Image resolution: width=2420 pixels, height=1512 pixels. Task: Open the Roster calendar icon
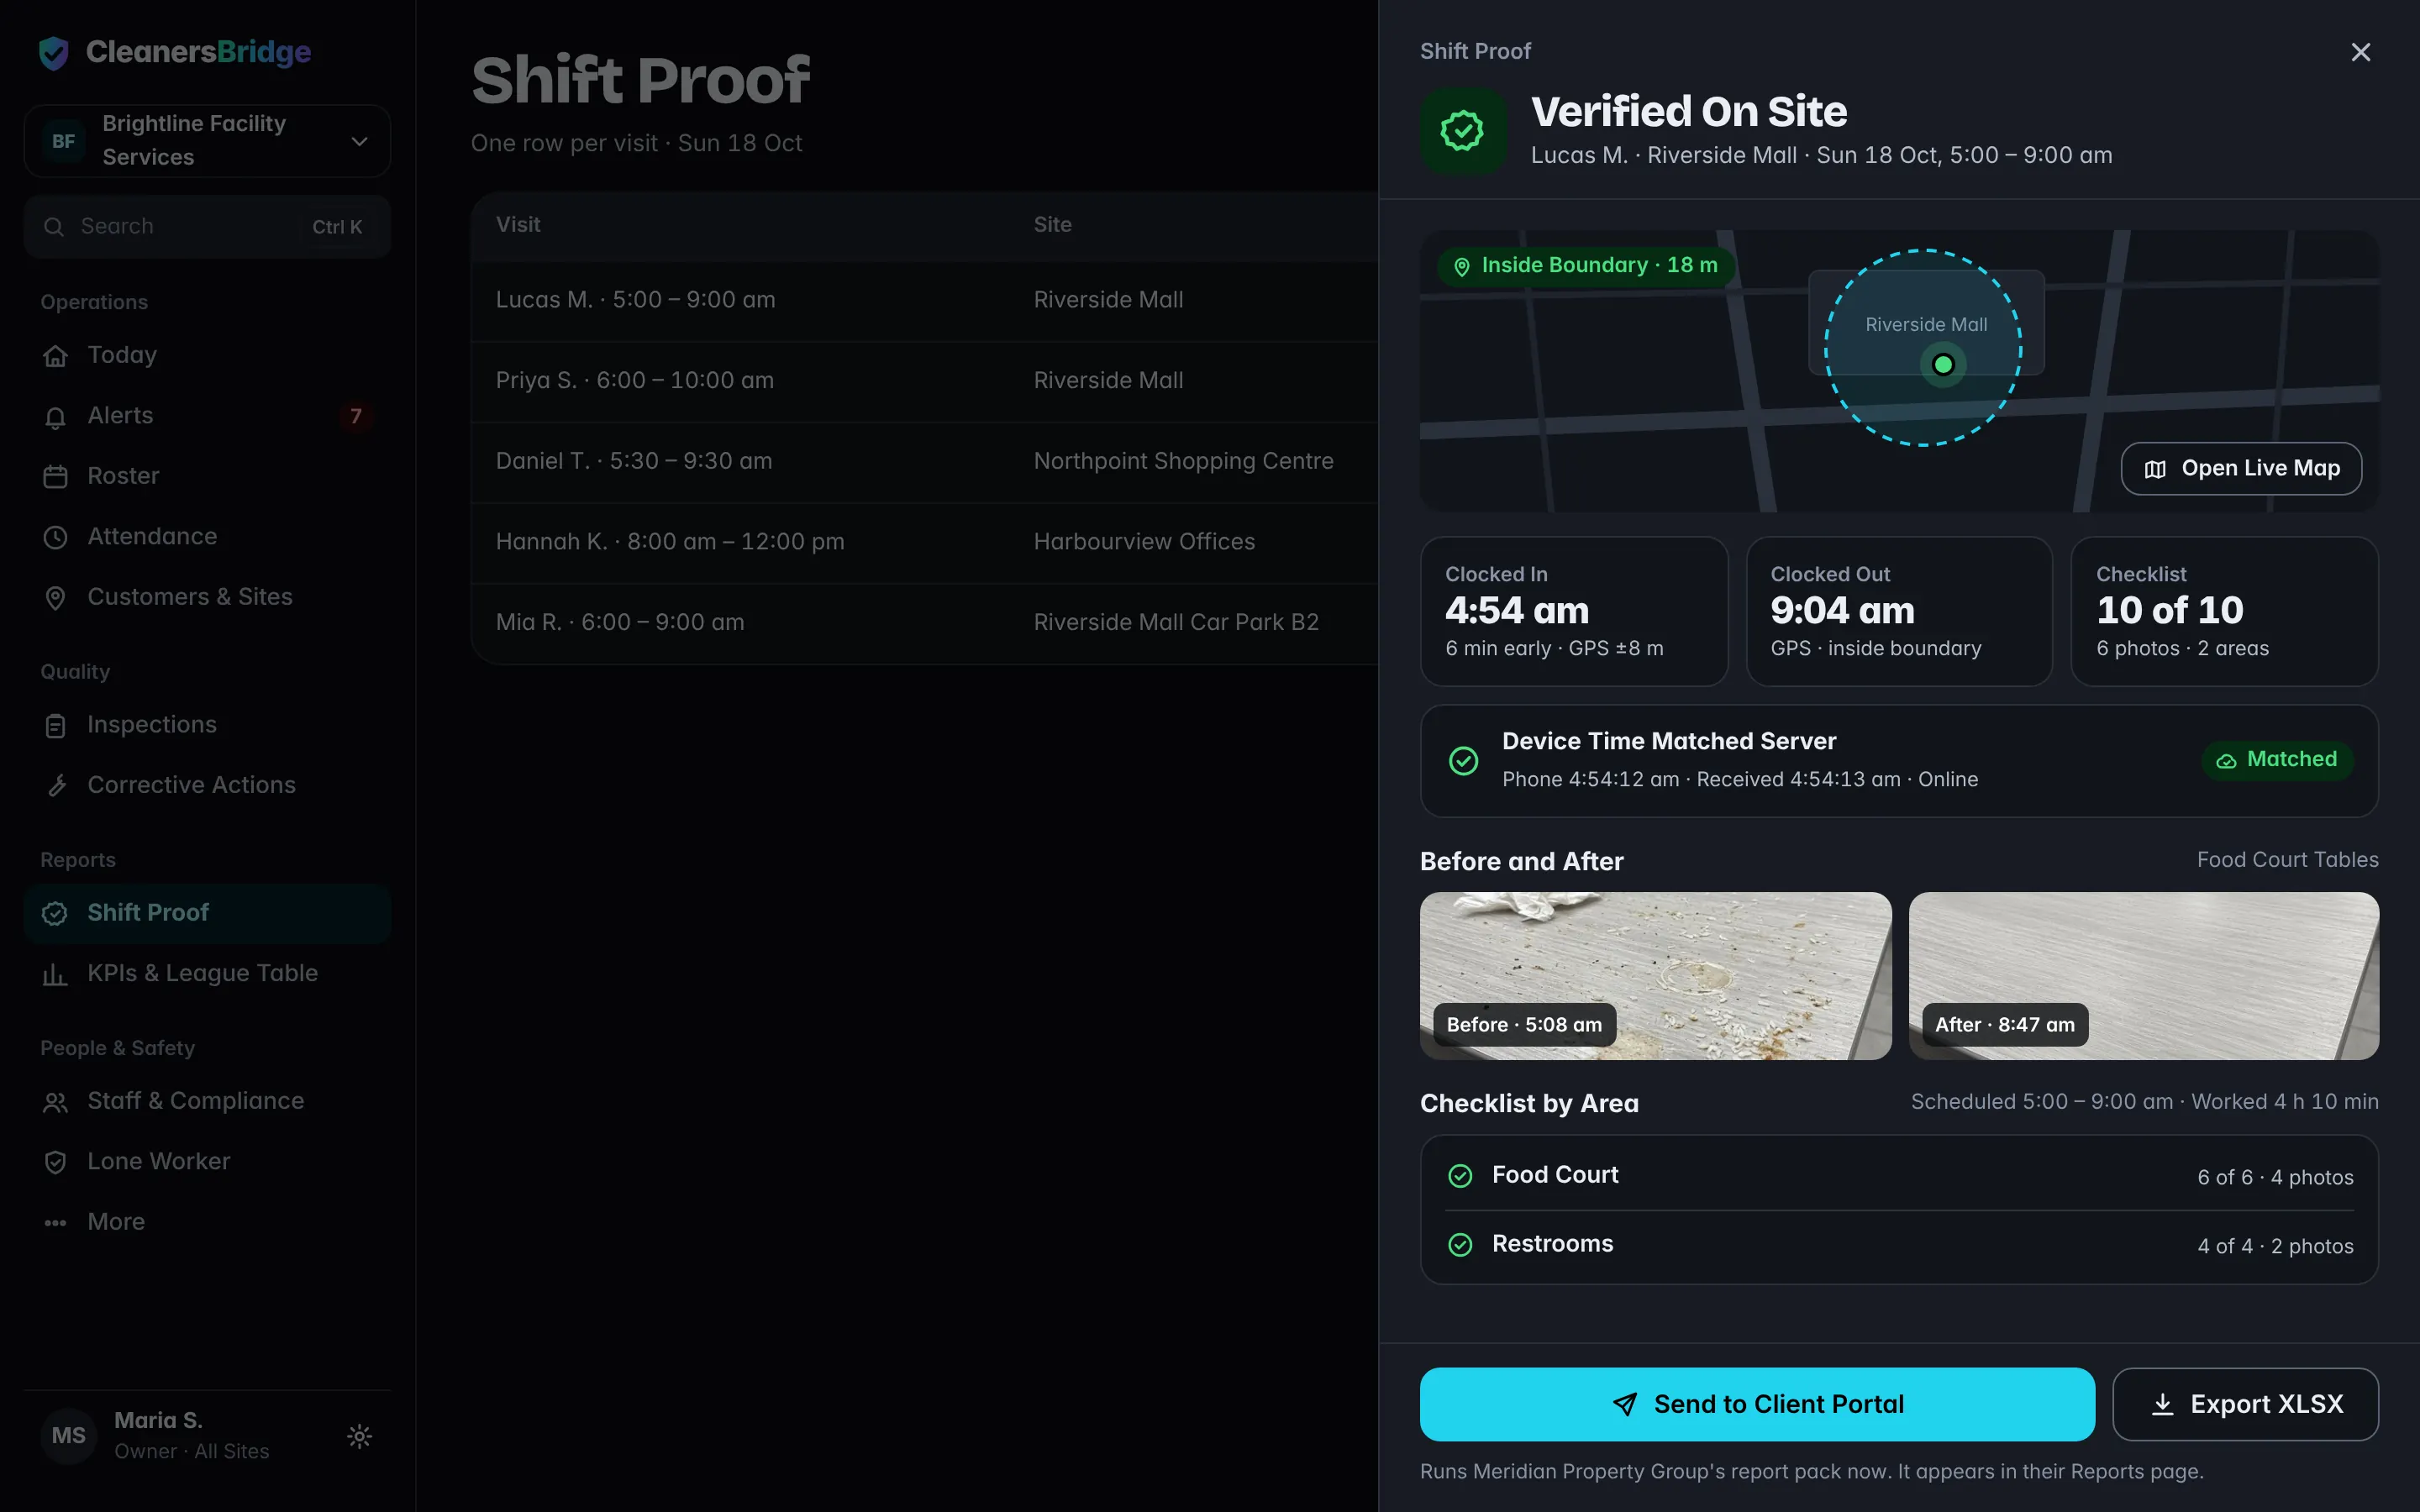(x=56, y=477)
